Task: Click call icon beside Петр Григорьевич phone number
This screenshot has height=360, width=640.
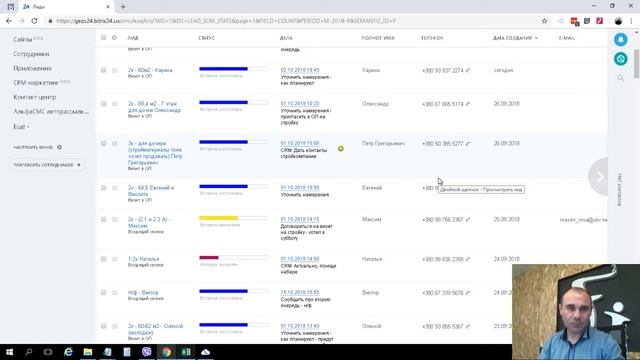Action: pos(468,144)
